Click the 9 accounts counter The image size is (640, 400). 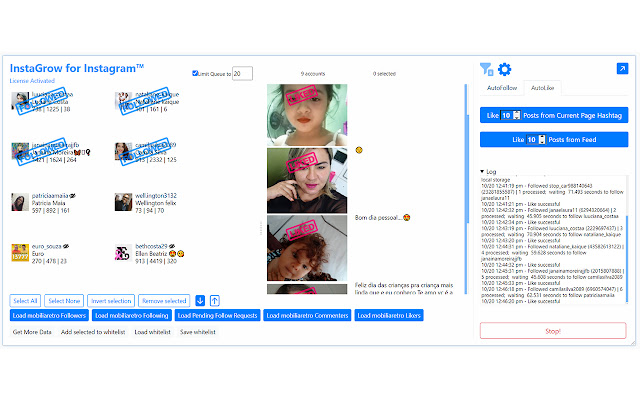[313, 74]
